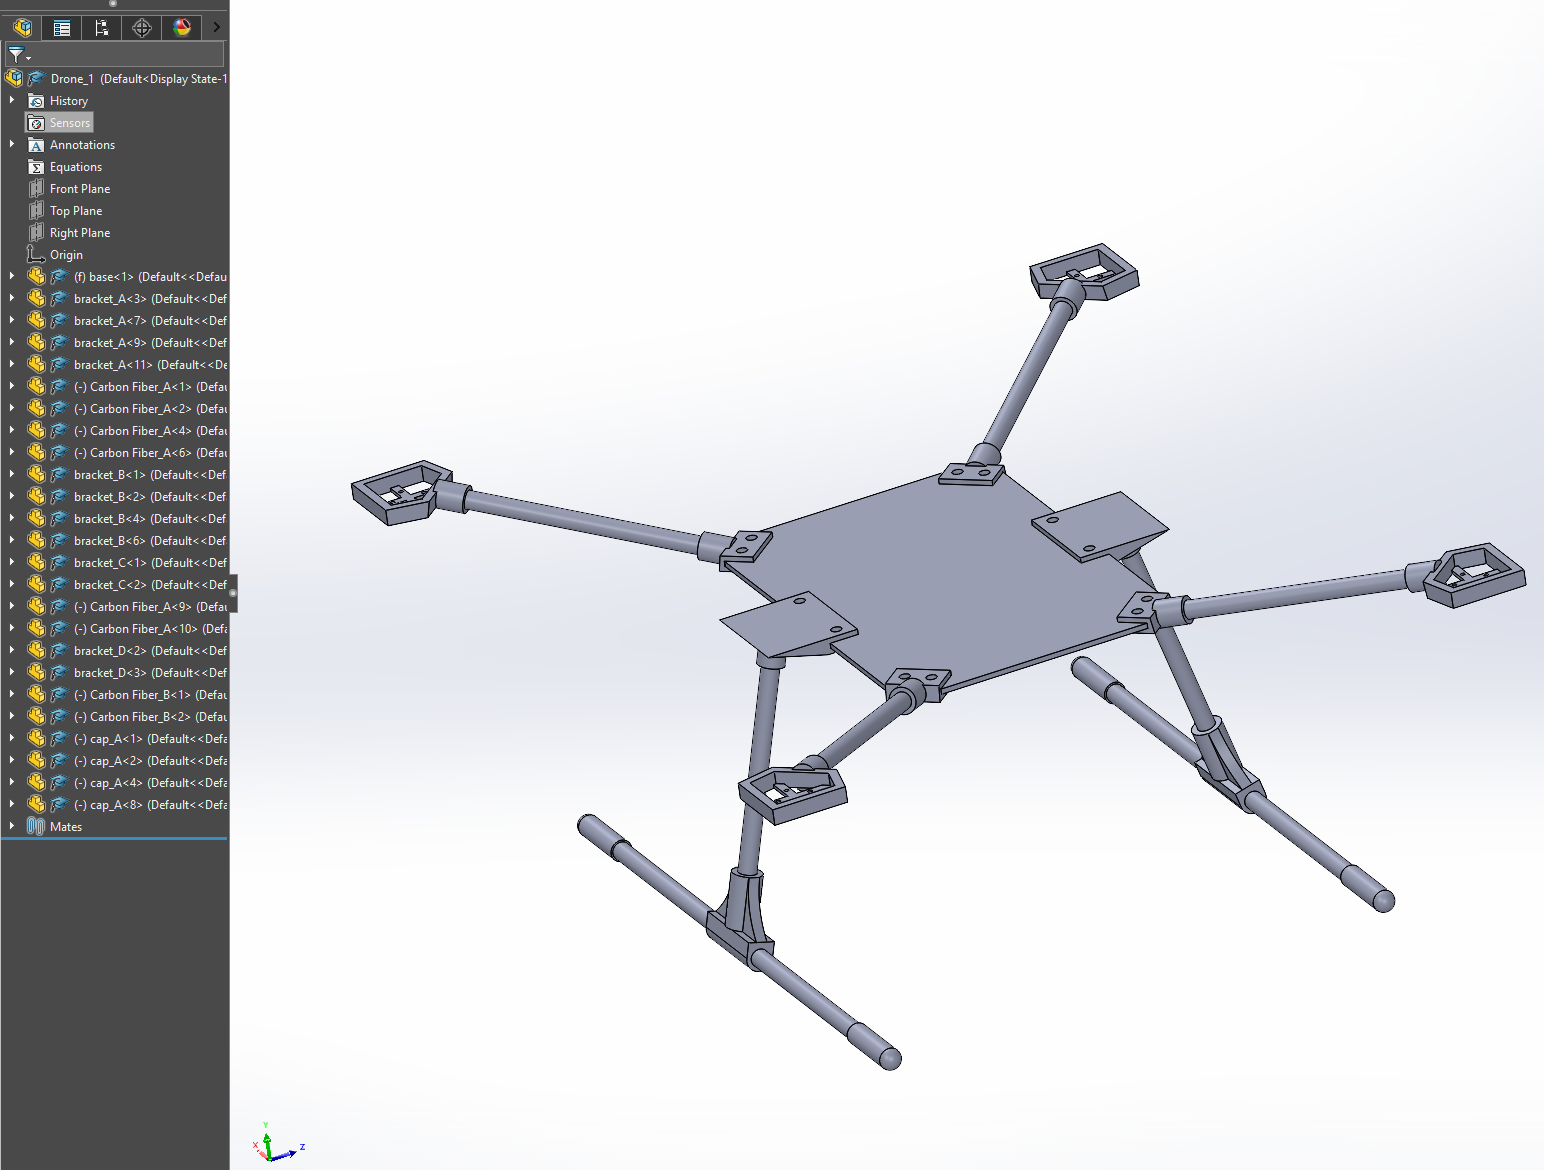Expand the Mates folder
Screen dimensions: 1544x1170
point(12,827)
